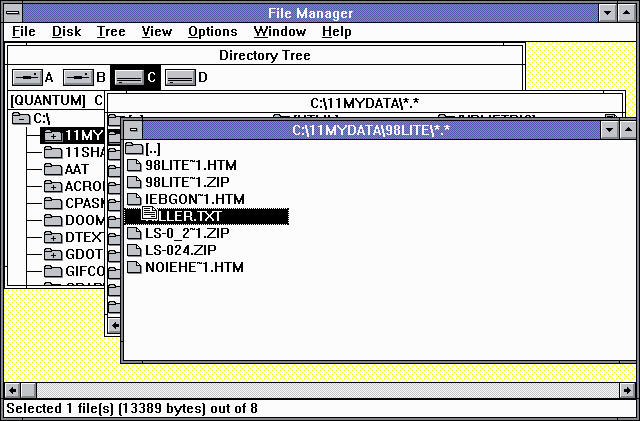This screenshot has height=421, width=640.
Task: Select the DOOM folder in tree
Action: 53,220
